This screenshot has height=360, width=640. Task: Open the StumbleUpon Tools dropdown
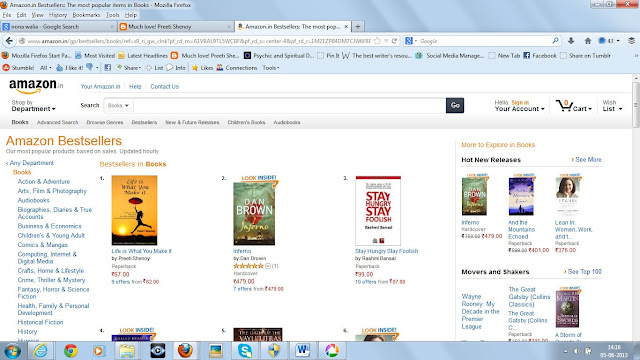(x=271, y=68)
